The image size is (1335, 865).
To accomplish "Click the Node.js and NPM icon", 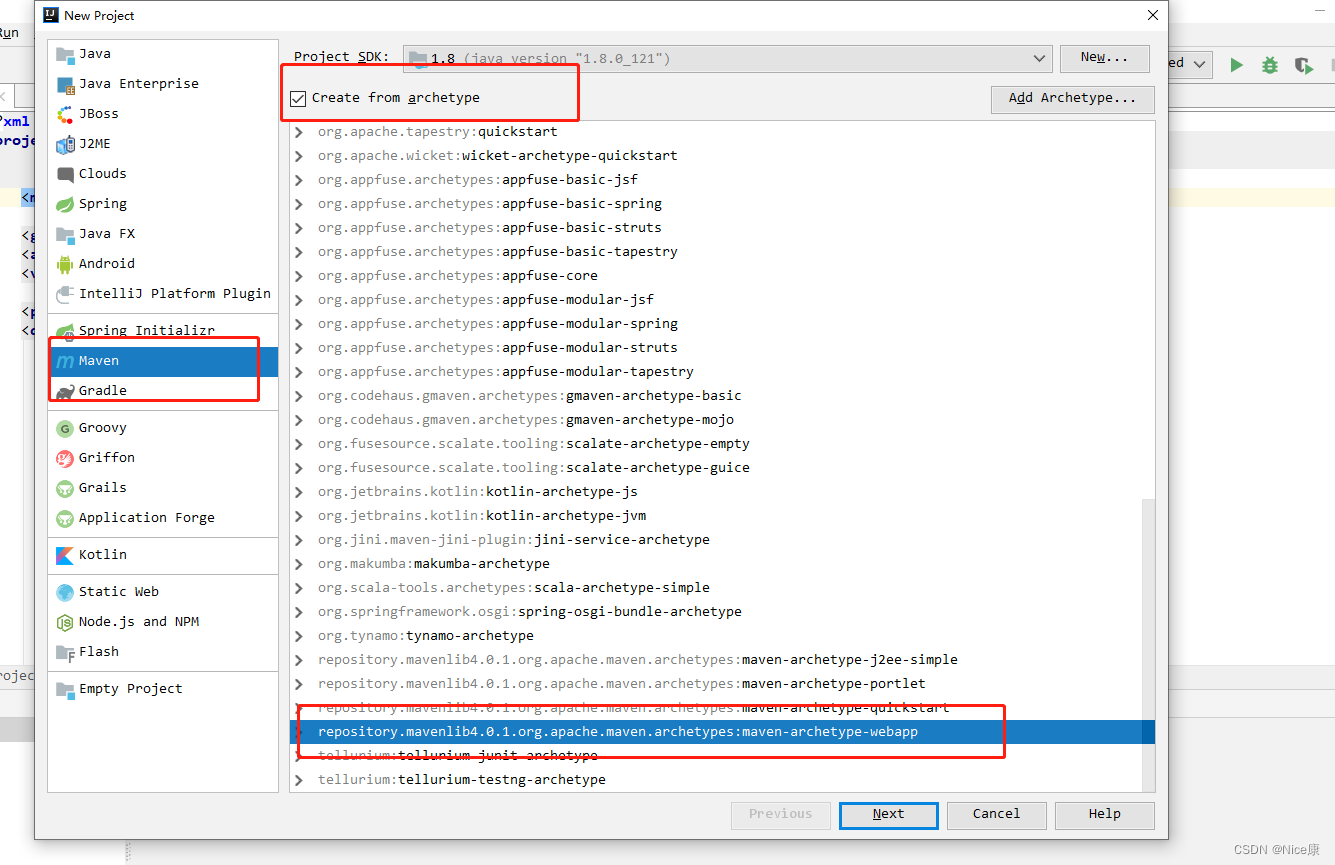I will click(x=65, y=622).
